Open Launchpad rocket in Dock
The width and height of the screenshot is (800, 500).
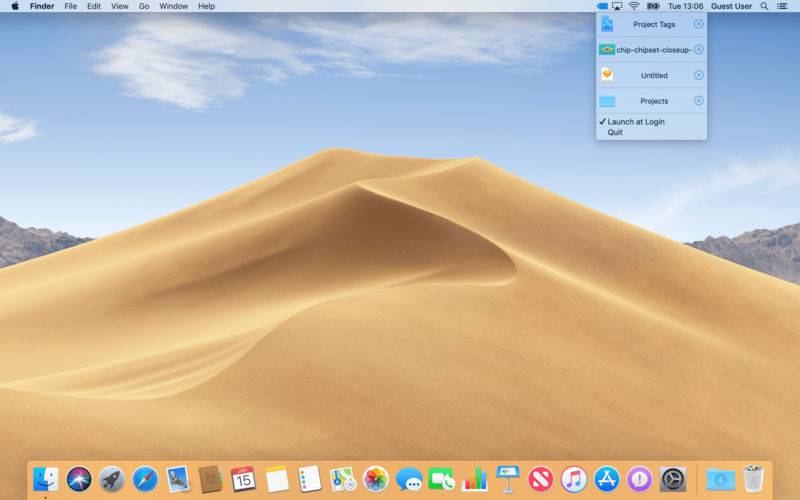coord(112,479)
